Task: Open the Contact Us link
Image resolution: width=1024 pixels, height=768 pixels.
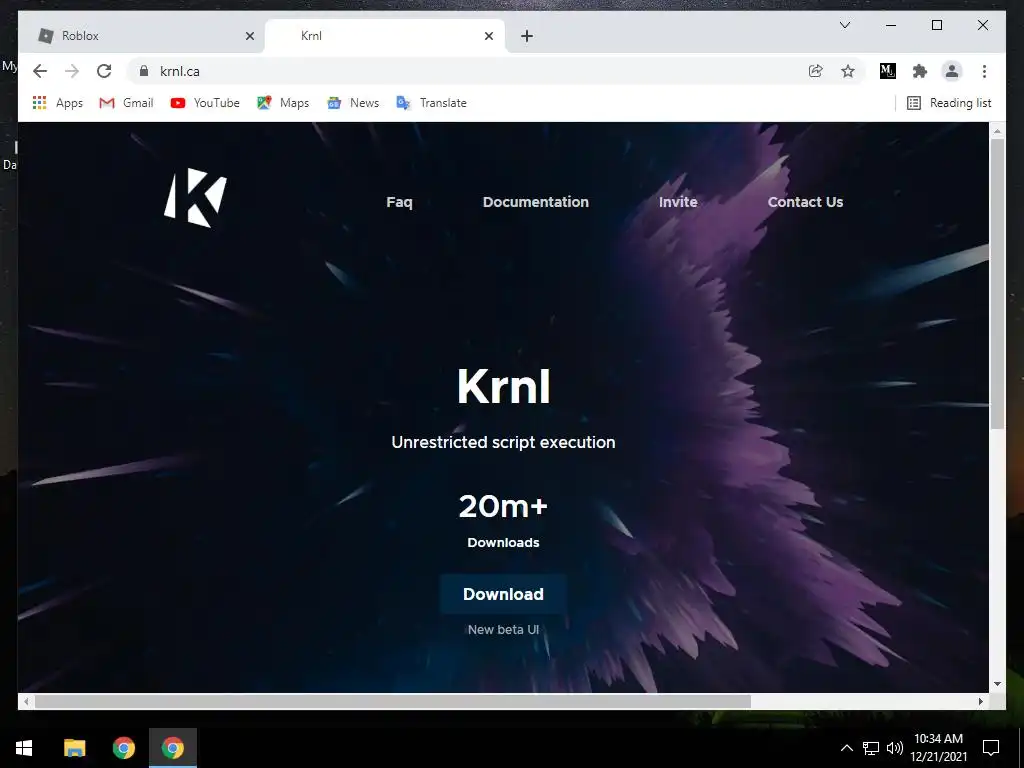Action: [x=805, y=202]
